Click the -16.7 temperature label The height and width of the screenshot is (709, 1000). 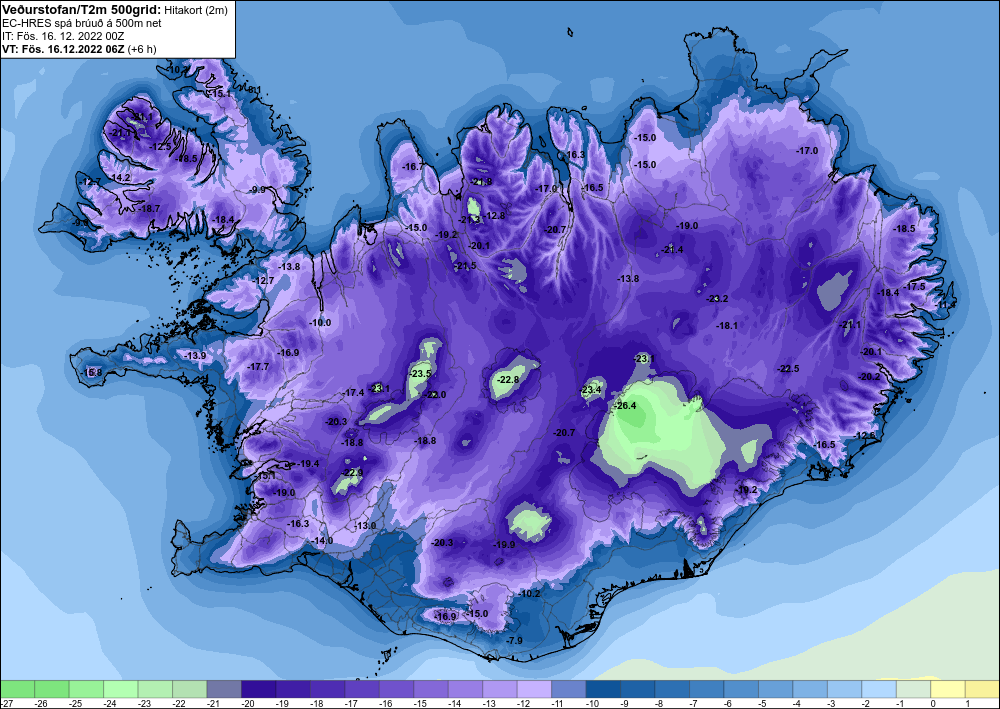tap(413, 166)
